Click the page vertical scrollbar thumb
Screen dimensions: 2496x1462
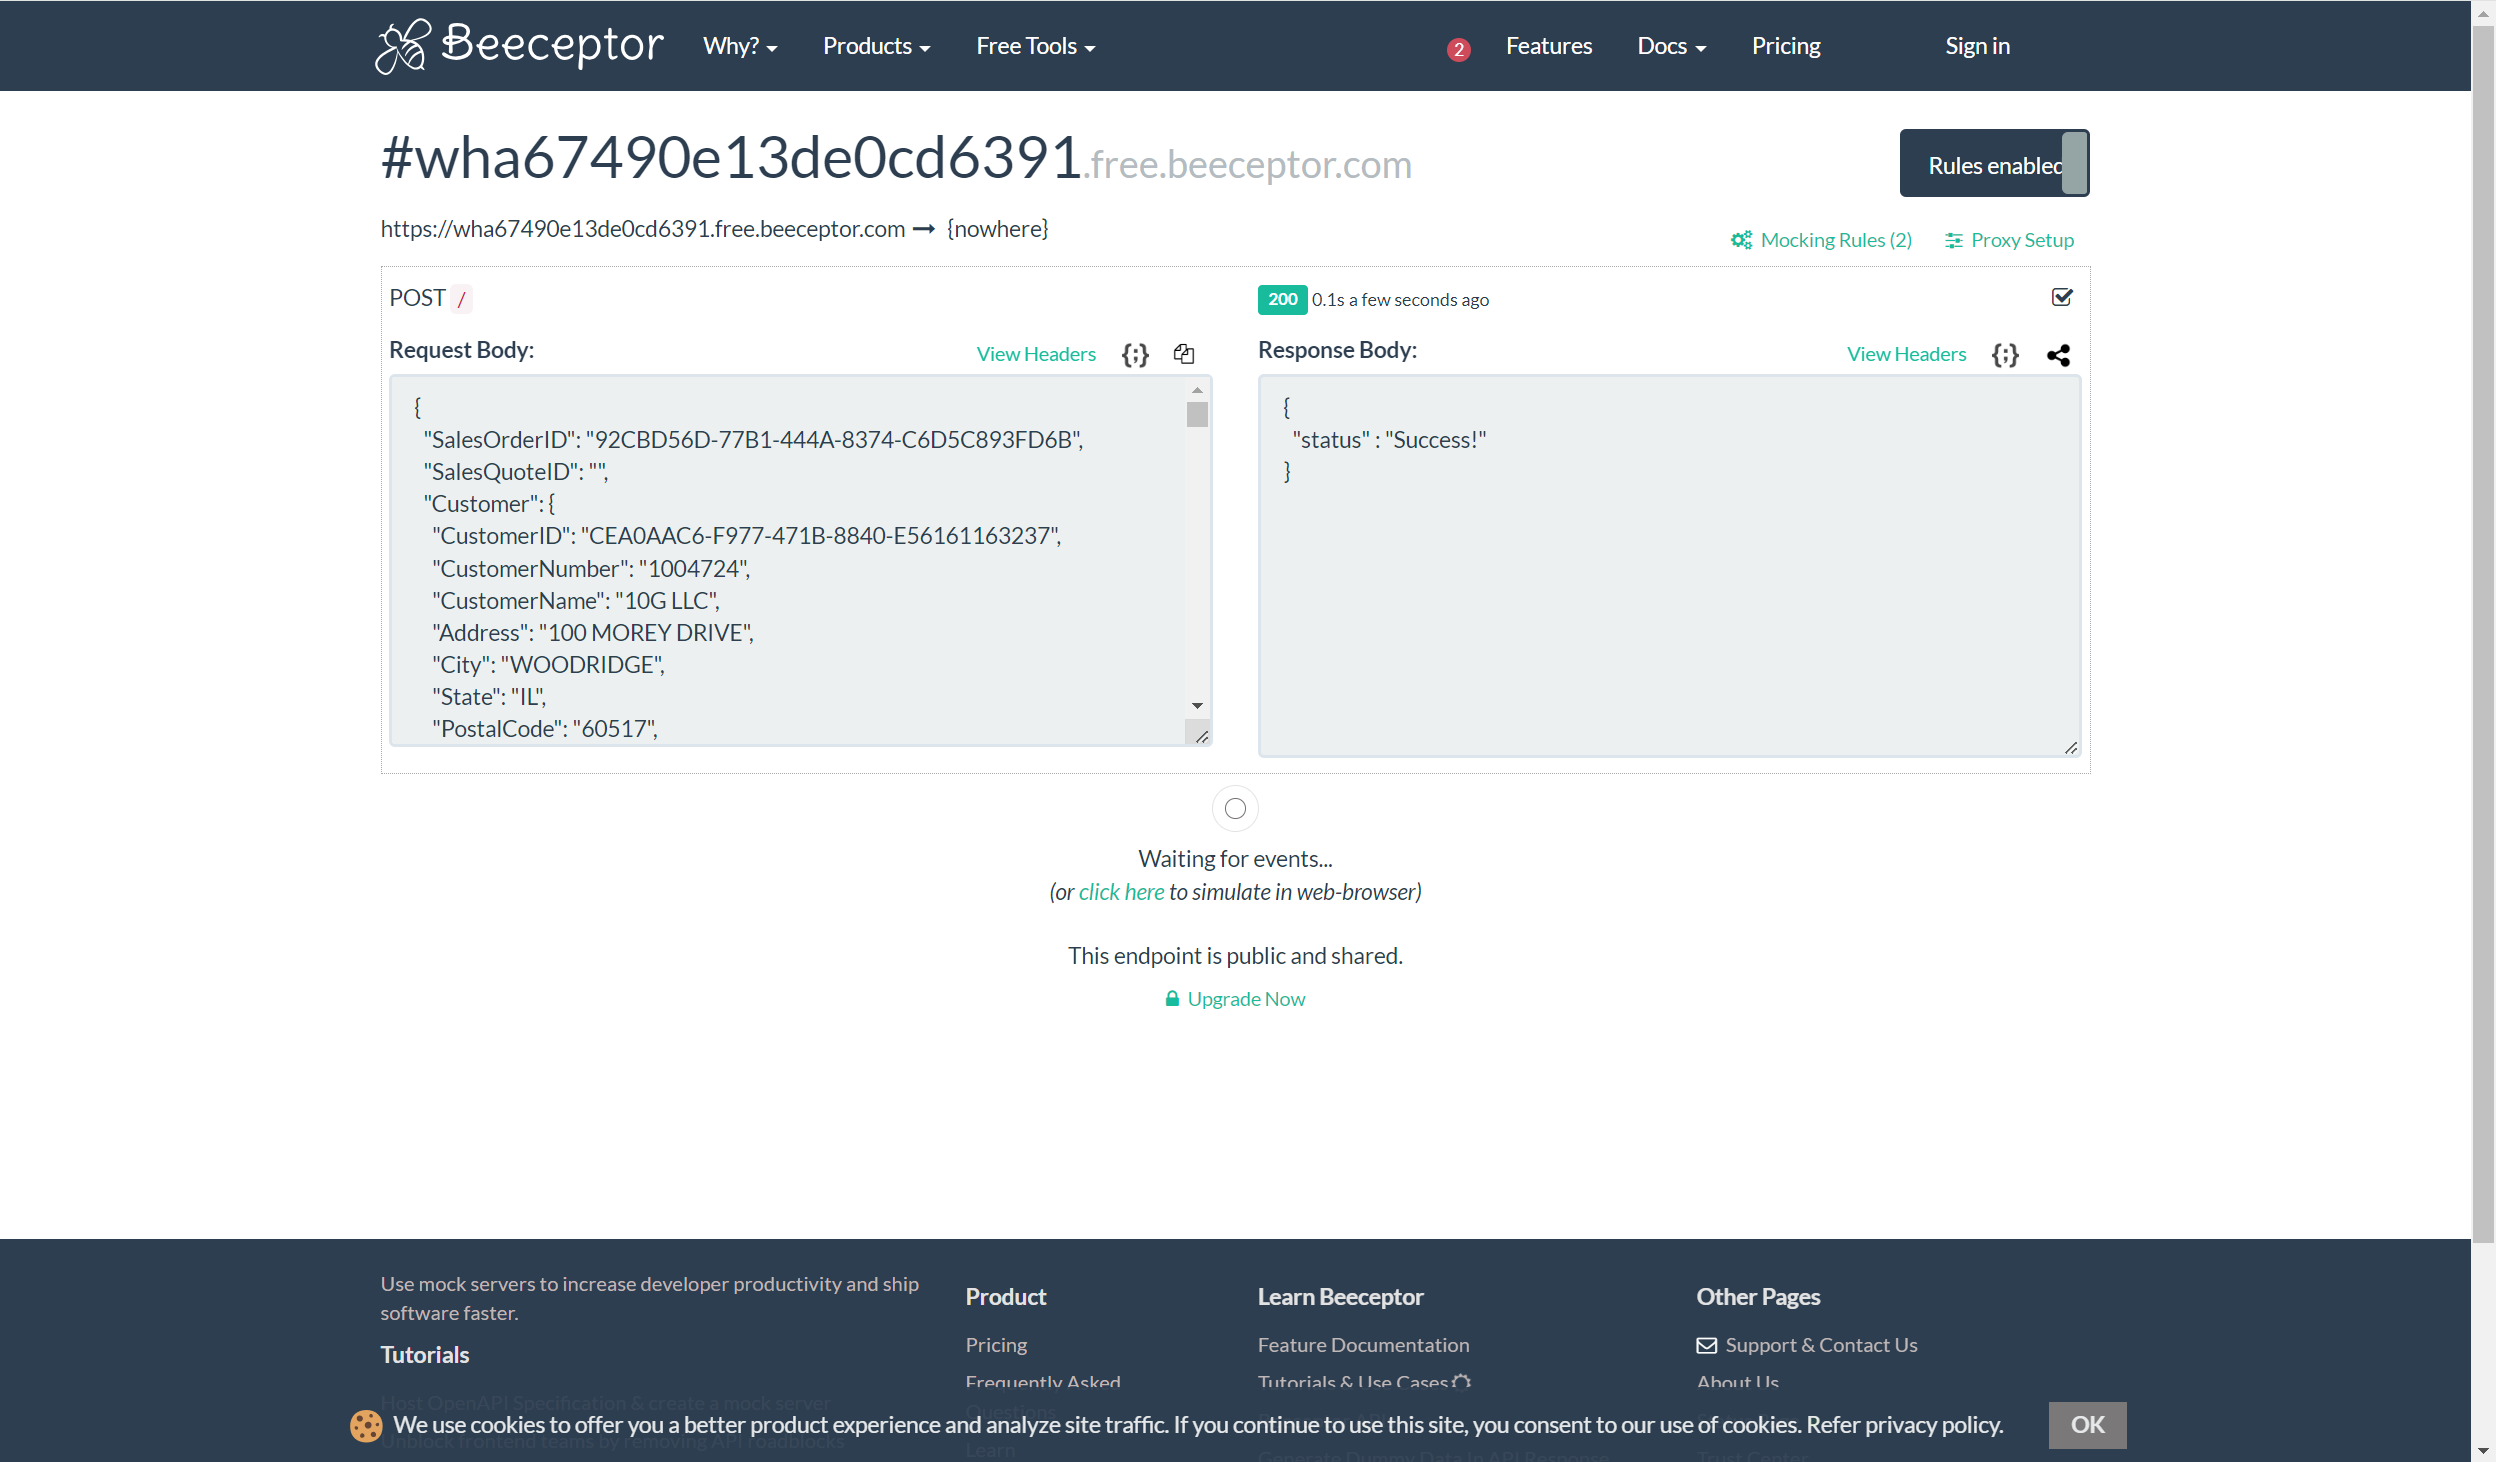coord(2483,634)
